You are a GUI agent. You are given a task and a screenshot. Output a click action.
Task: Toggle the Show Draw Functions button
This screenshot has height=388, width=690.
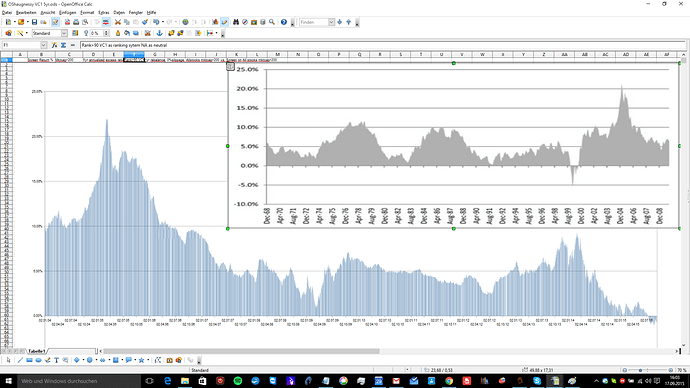pos(224,22)
